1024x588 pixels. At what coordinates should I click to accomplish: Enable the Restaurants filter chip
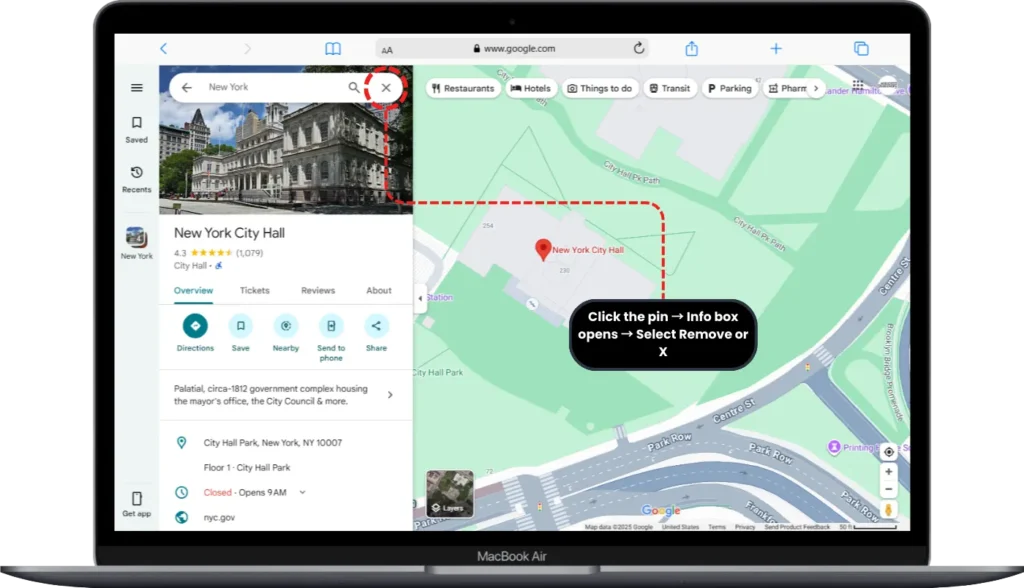pos(462,88)
